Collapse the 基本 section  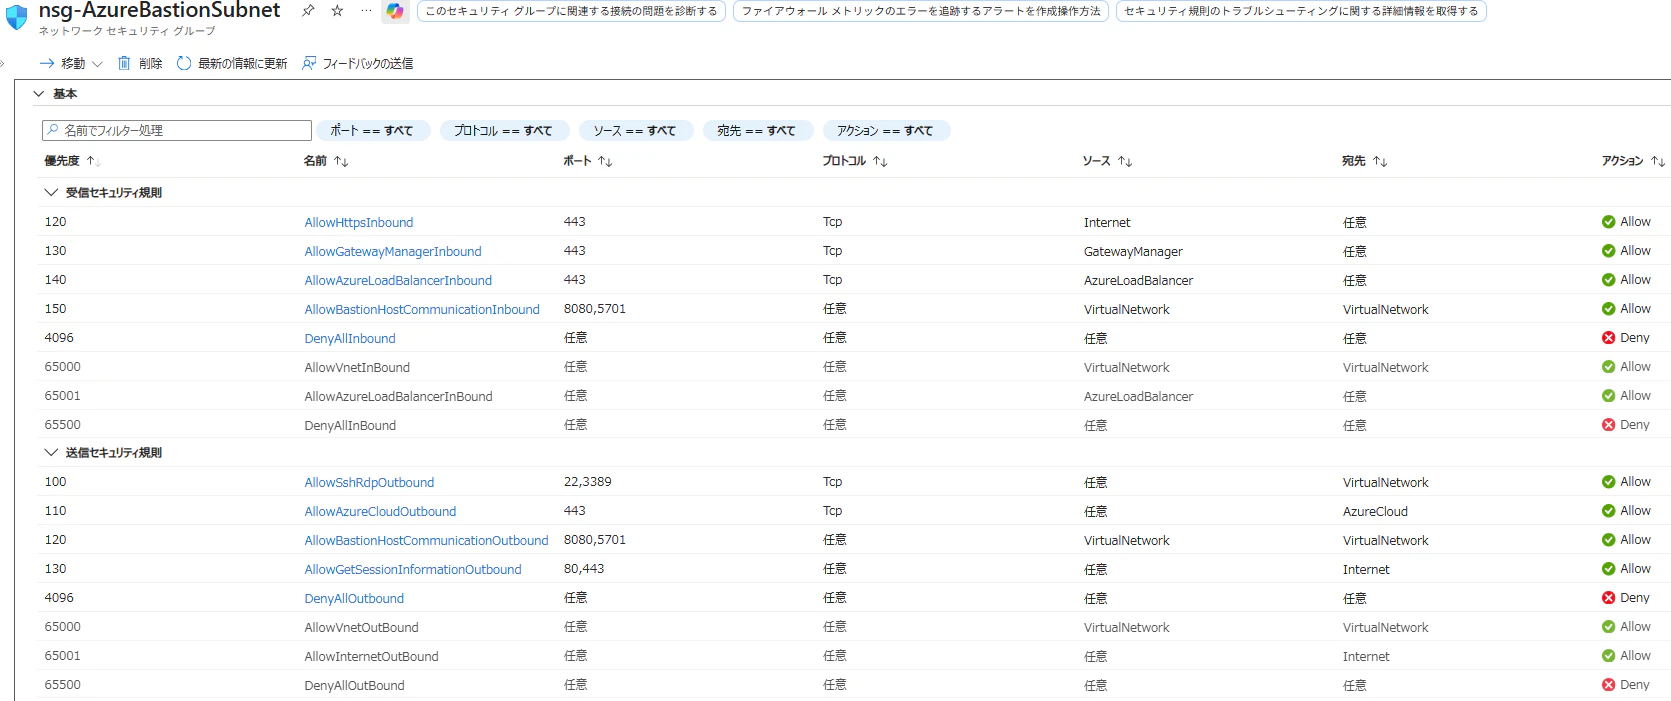coord(39,94)
